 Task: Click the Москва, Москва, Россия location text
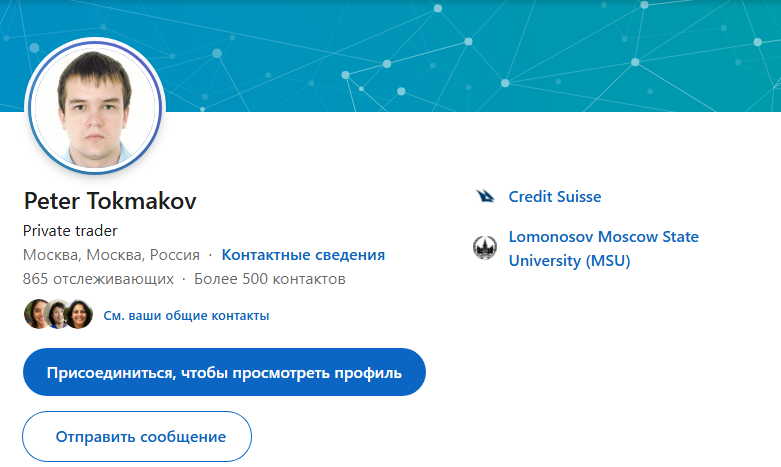click(111, 255)
